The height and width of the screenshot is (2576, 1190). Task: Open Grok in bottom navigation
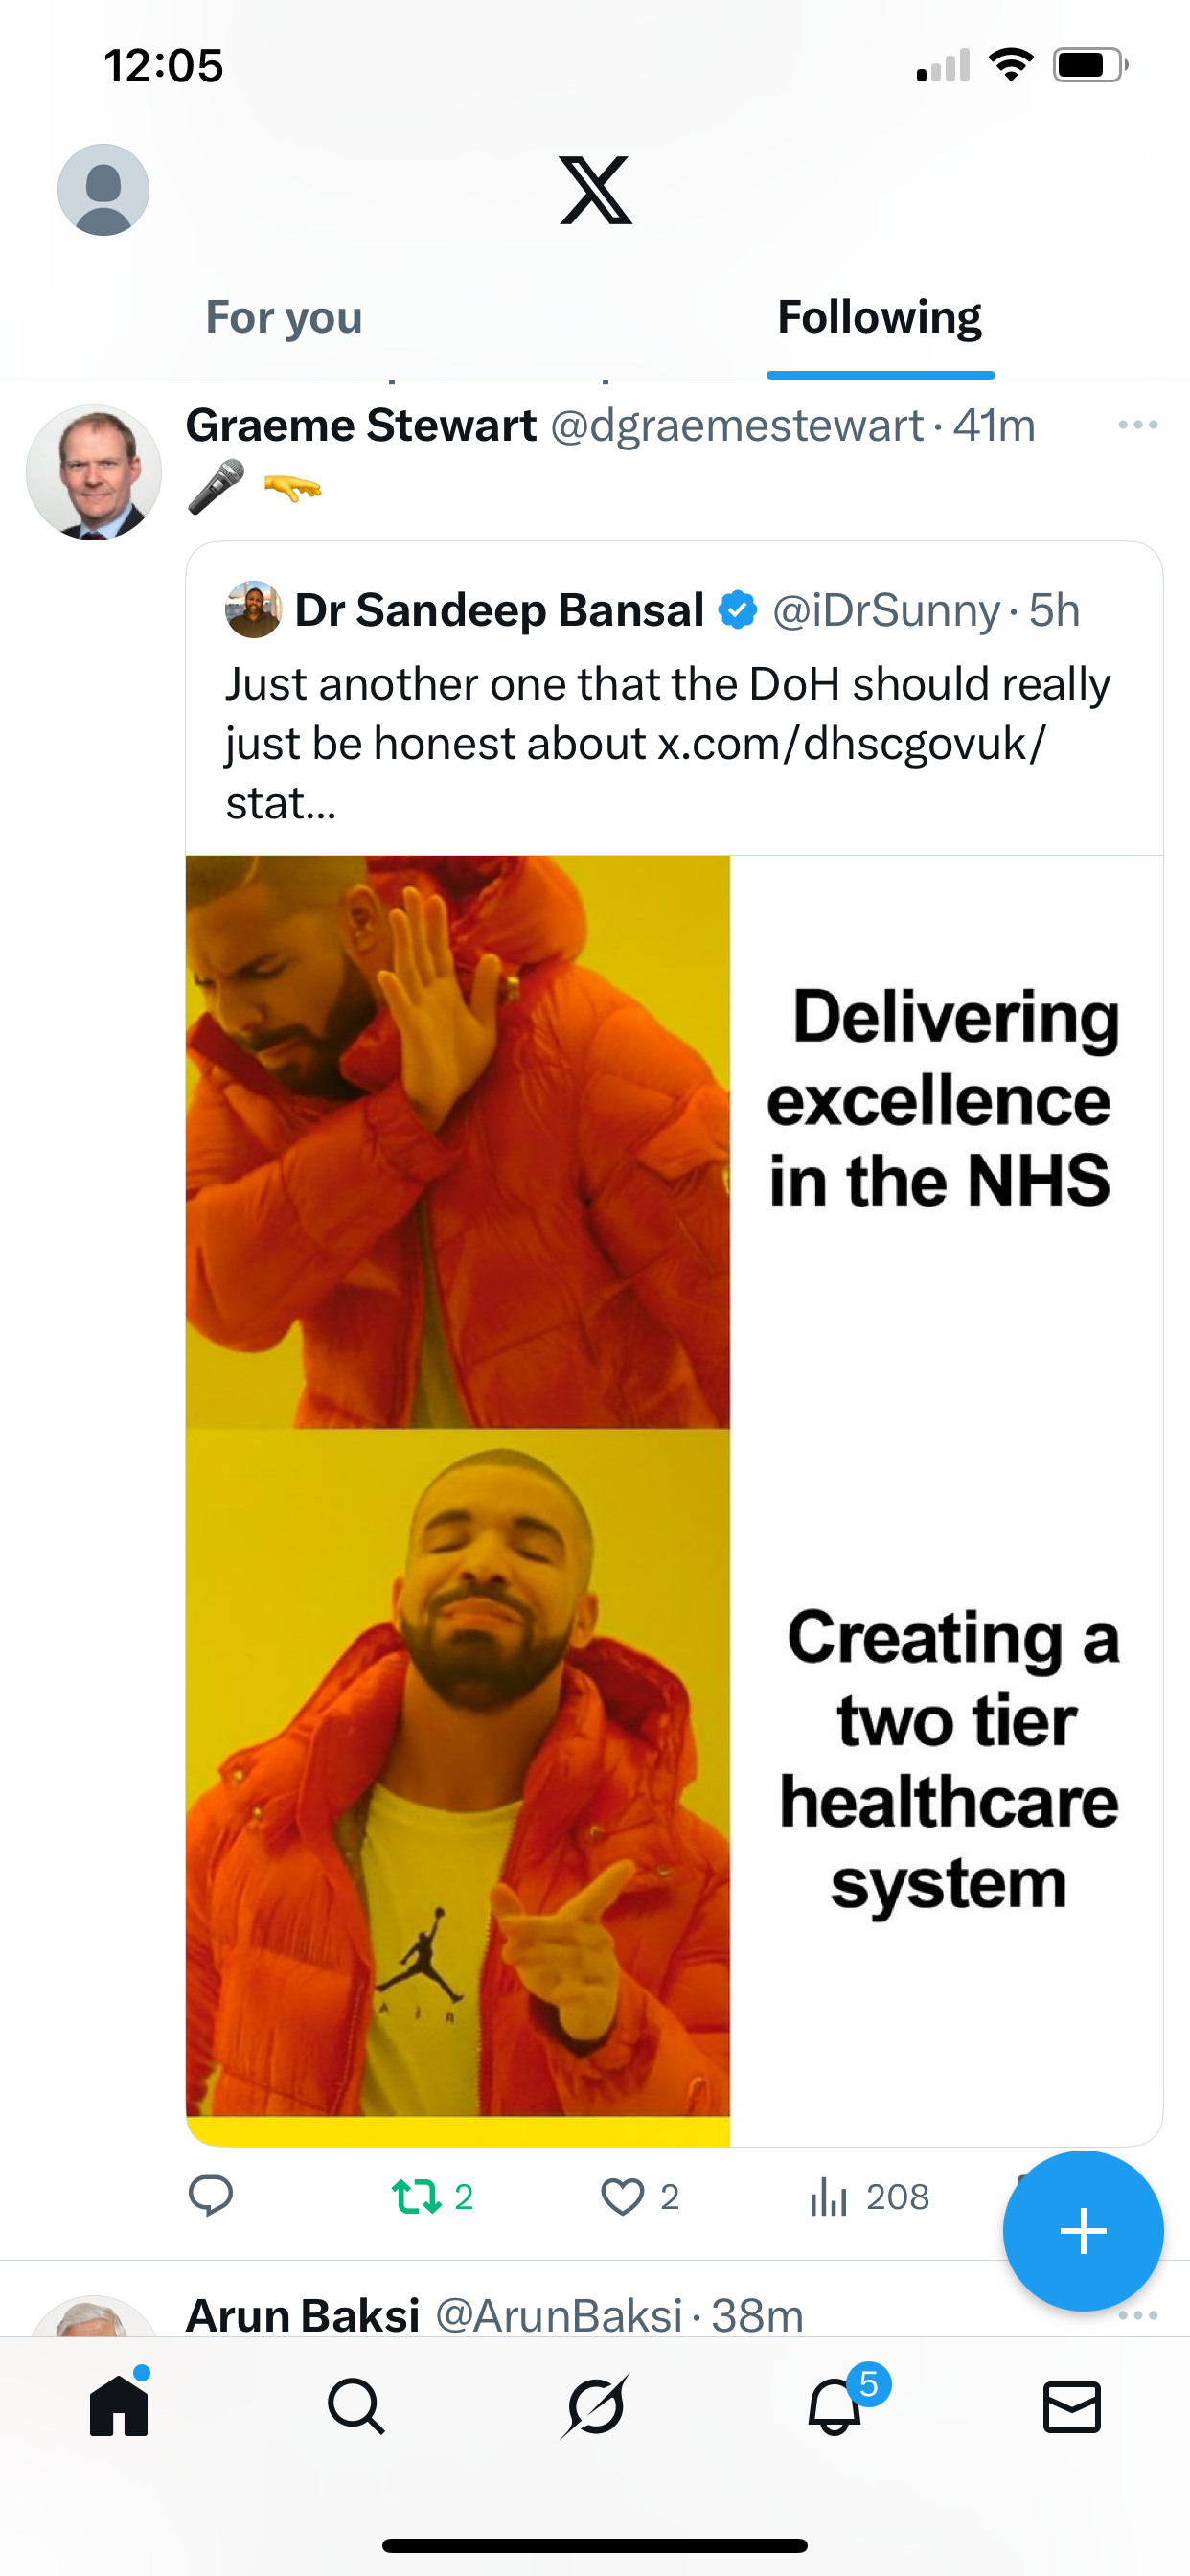595,2406
